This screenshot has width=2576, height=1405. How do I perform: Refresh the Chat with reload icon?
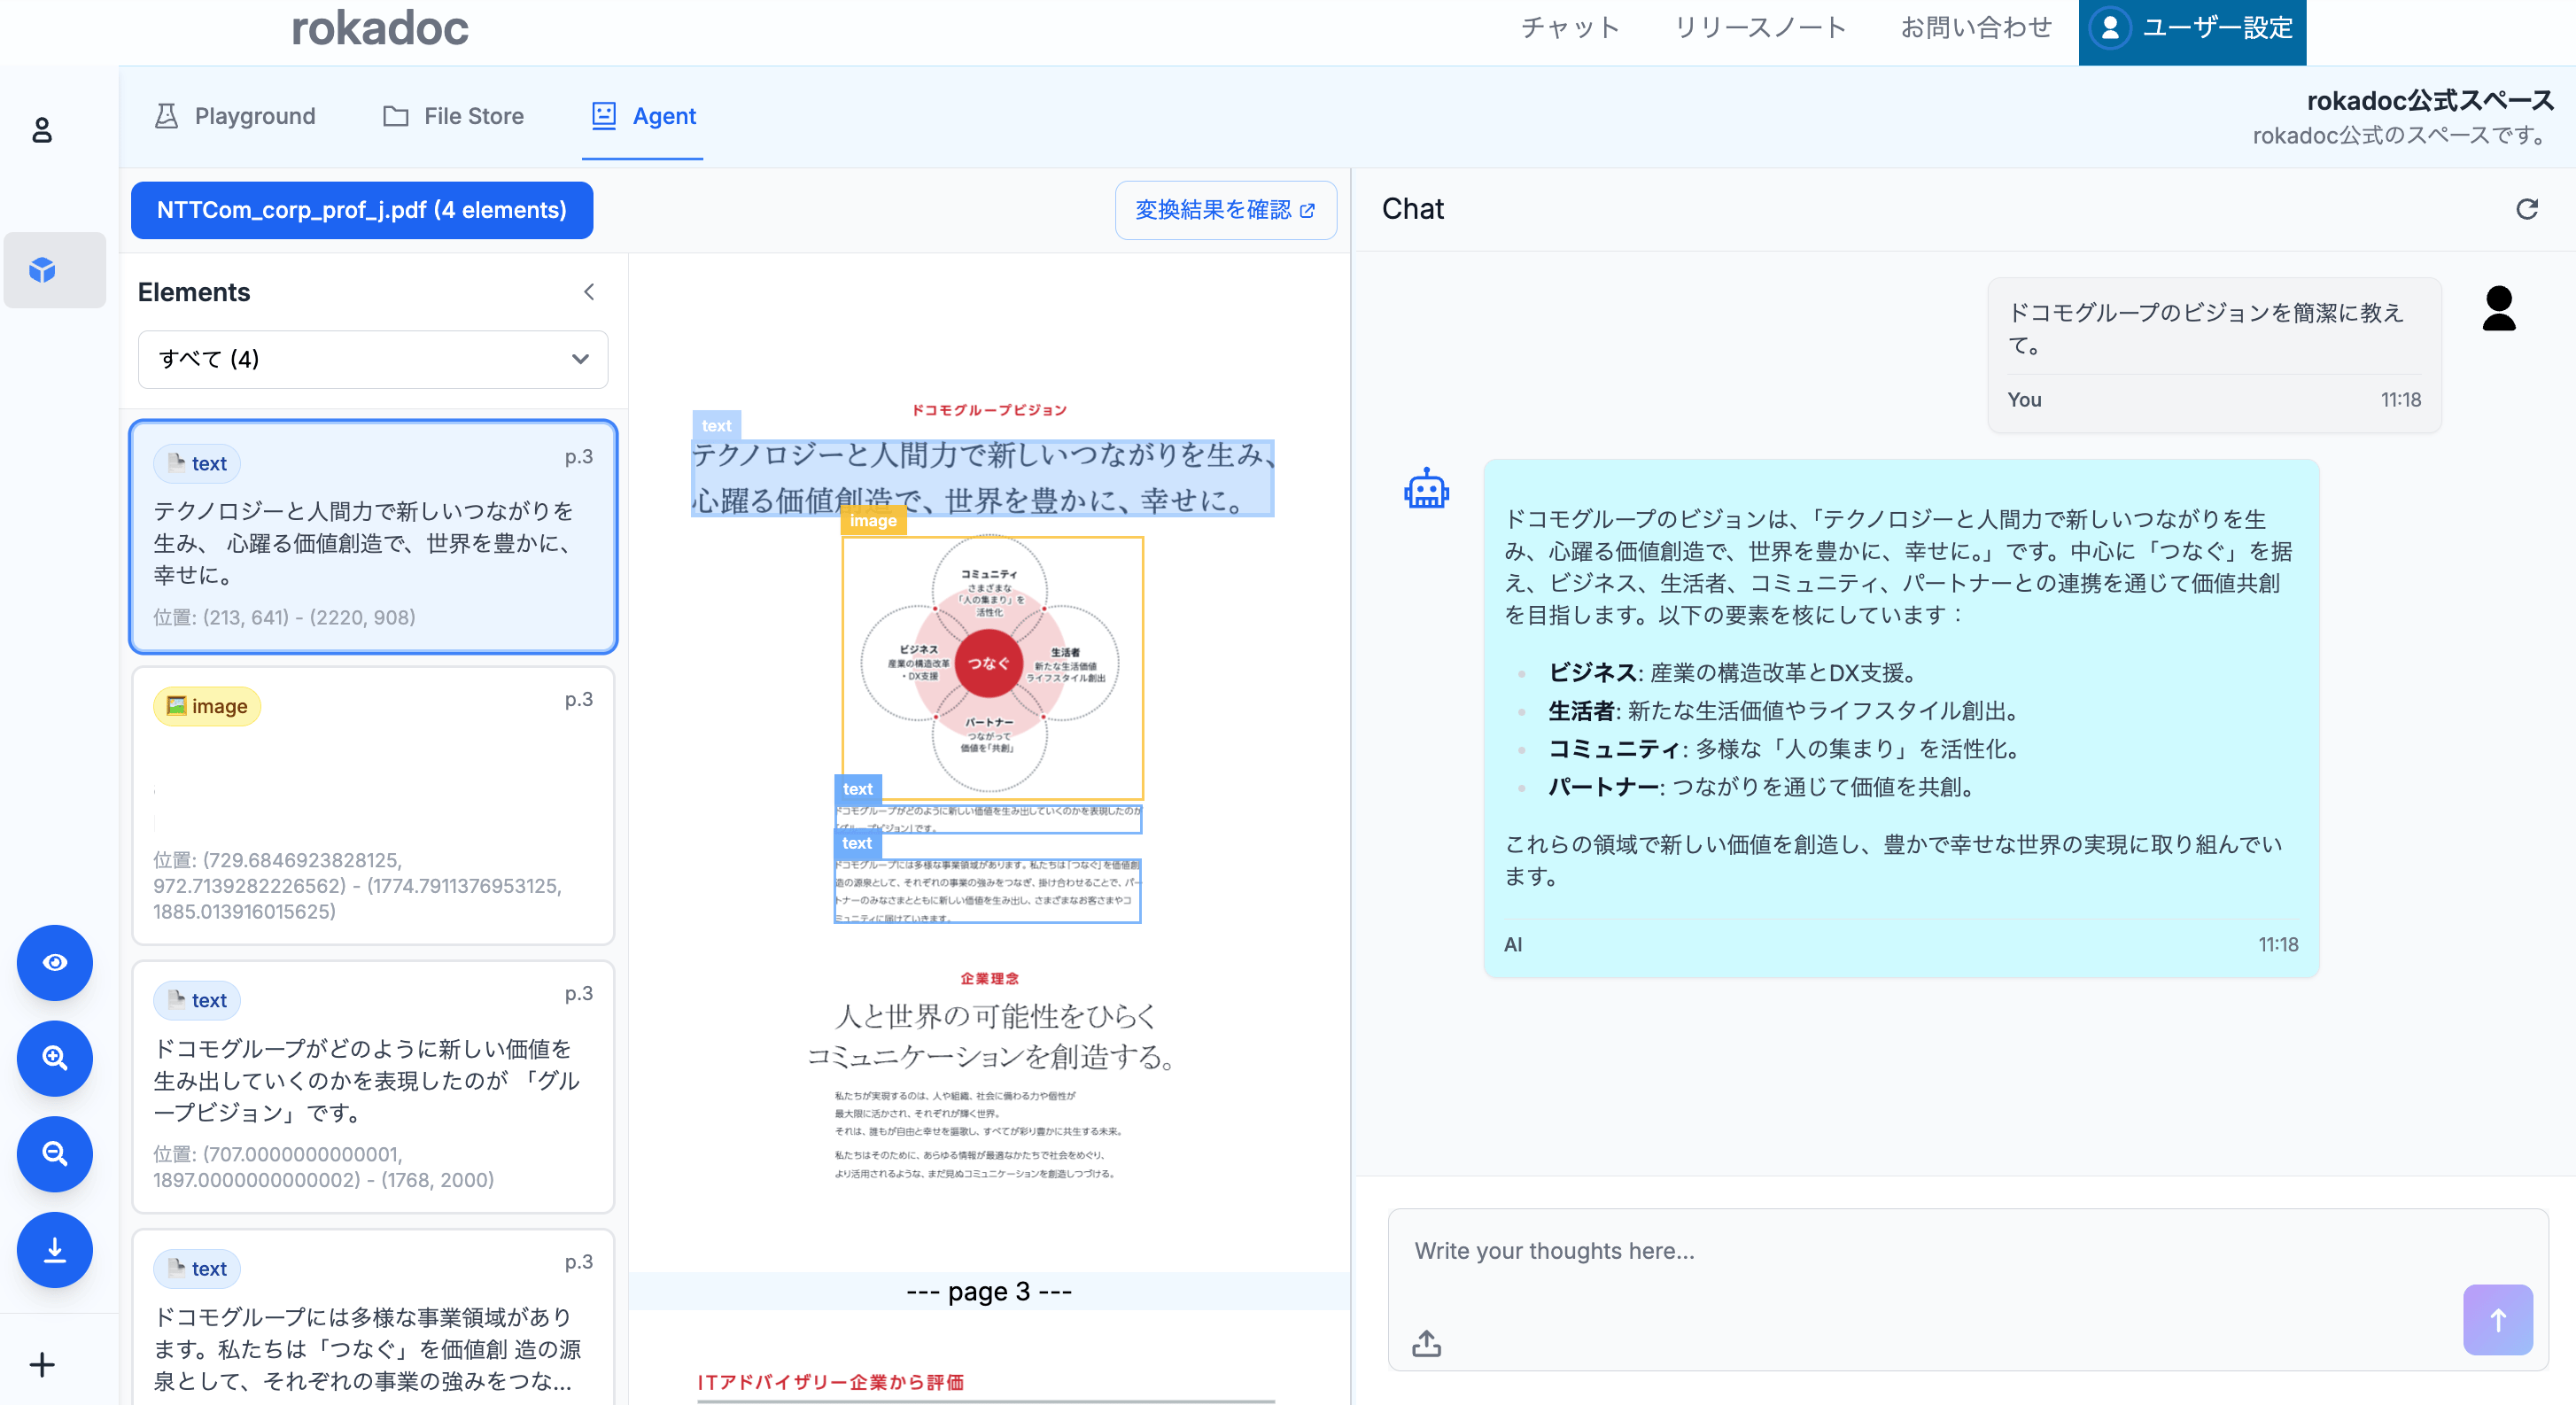(x=2526, y=209)
